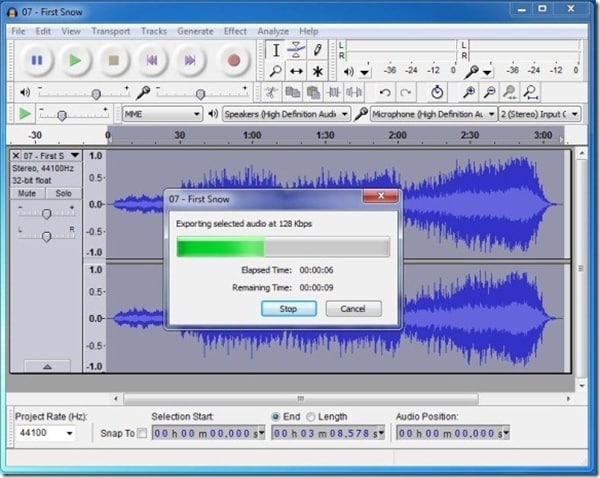Screen dimensions: 600x478
Task: Click Cancel in the export dialog
Action: click(353, 308)
